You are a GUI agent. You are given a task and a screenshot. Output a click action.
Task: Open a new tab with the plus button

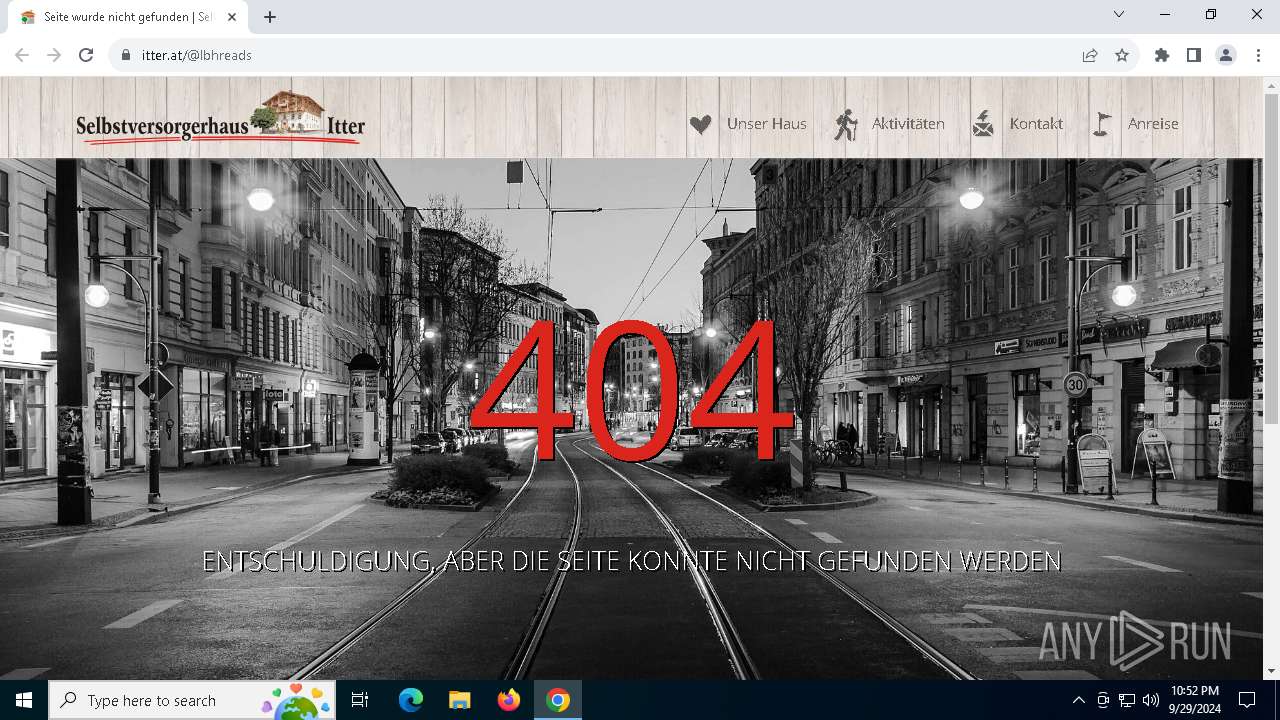(x=270, y=17)
